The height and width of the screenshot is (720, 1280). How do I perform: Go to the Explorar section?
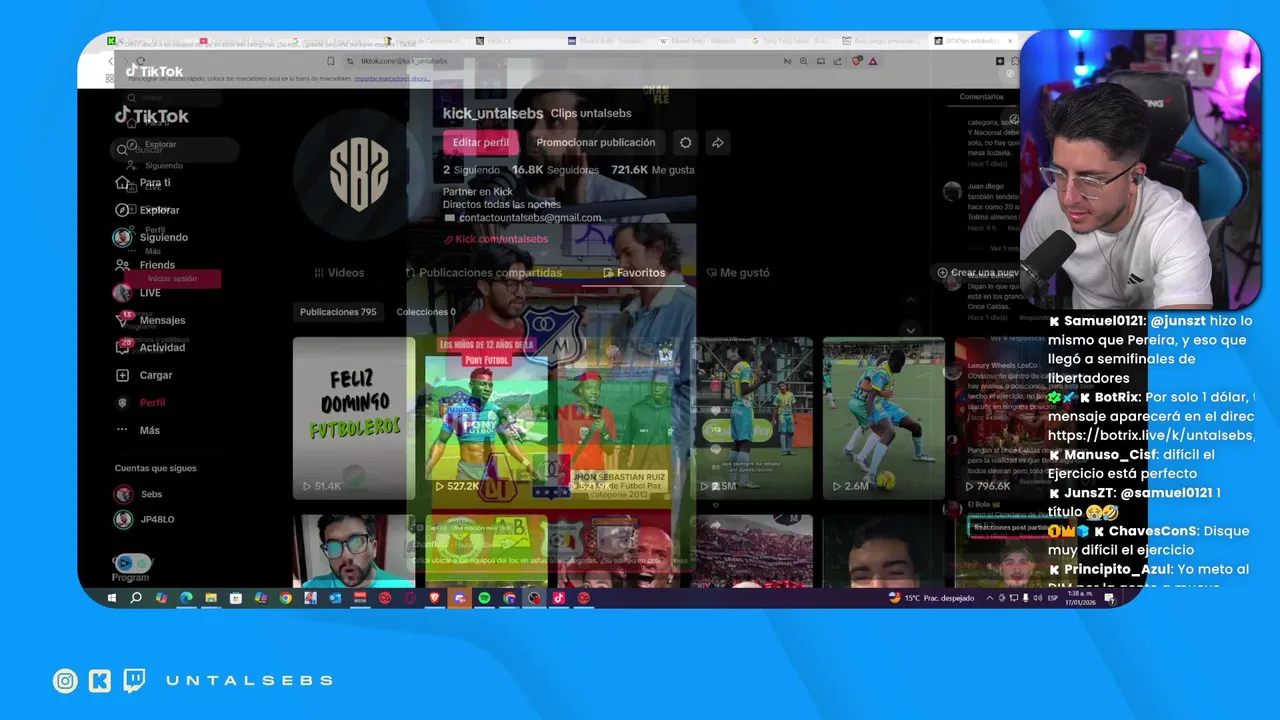click(x=148, y=210)
